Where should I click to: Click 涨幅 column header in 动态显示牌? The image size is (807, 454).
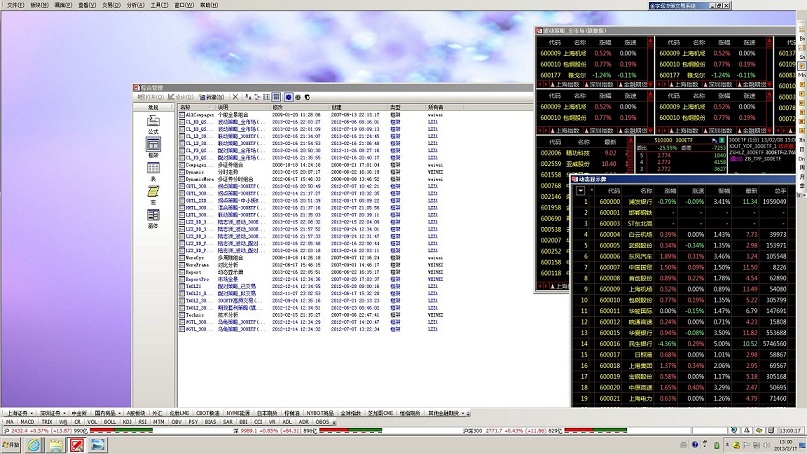[x=670, y=190]
